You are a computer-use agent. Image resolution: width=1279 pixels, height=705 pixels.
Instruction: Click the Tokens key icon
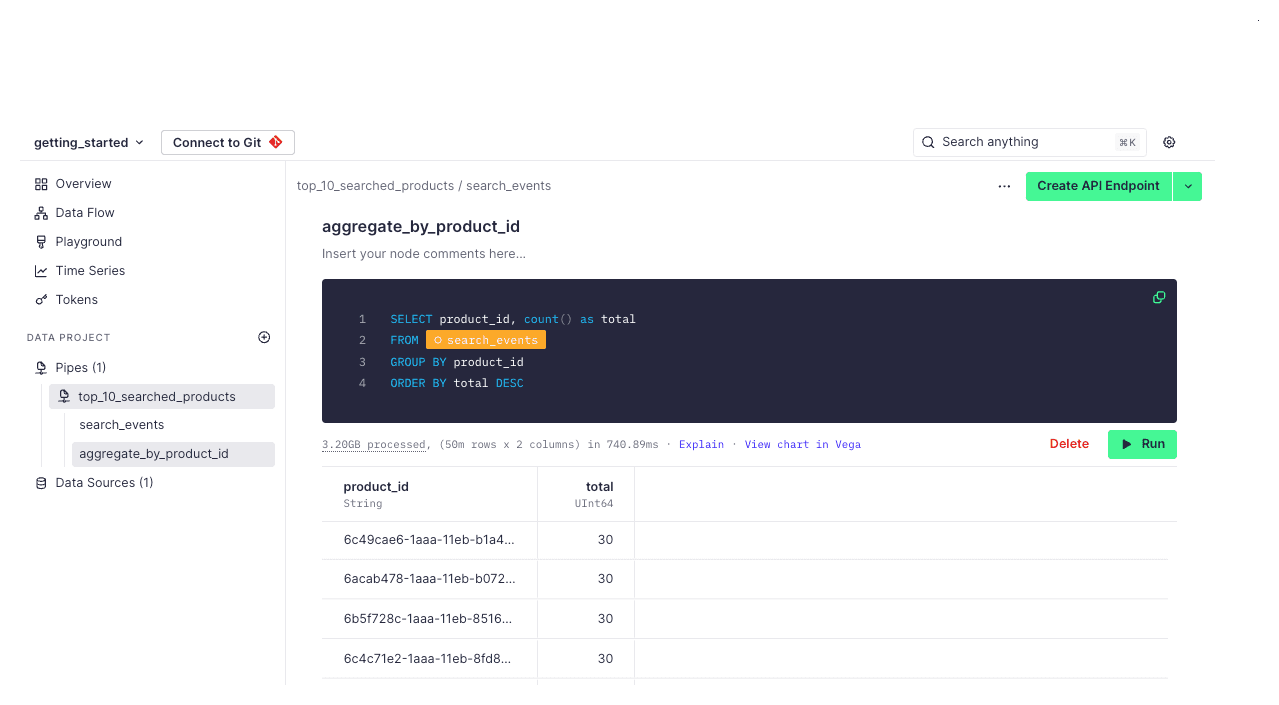coord(41,300)
